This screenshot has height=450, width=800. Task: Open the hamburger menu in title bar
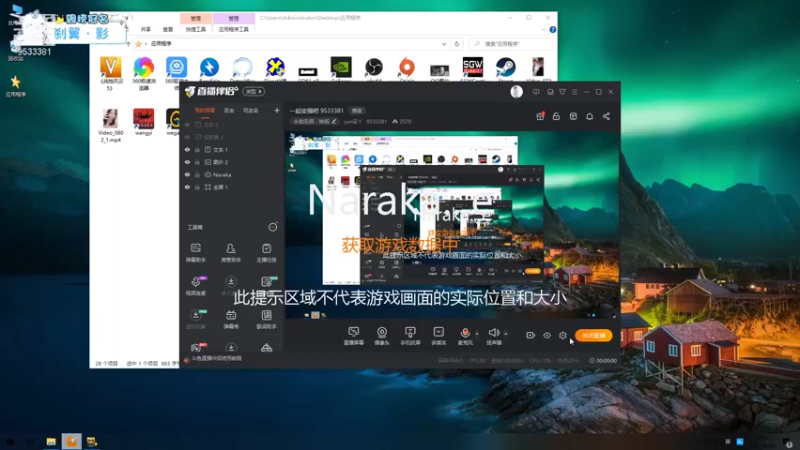click(574, 92)
